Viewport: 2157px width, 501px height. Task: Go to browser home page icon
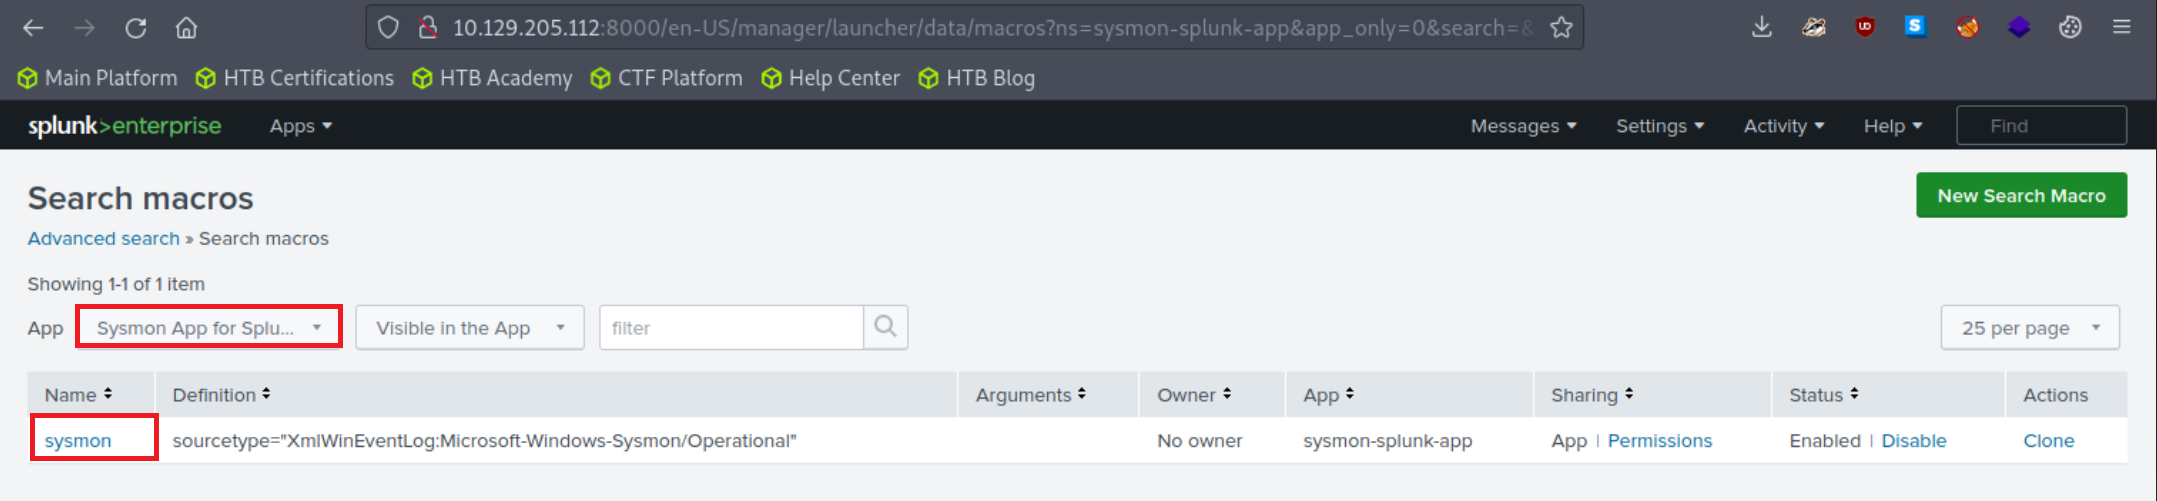click(186, 28)
